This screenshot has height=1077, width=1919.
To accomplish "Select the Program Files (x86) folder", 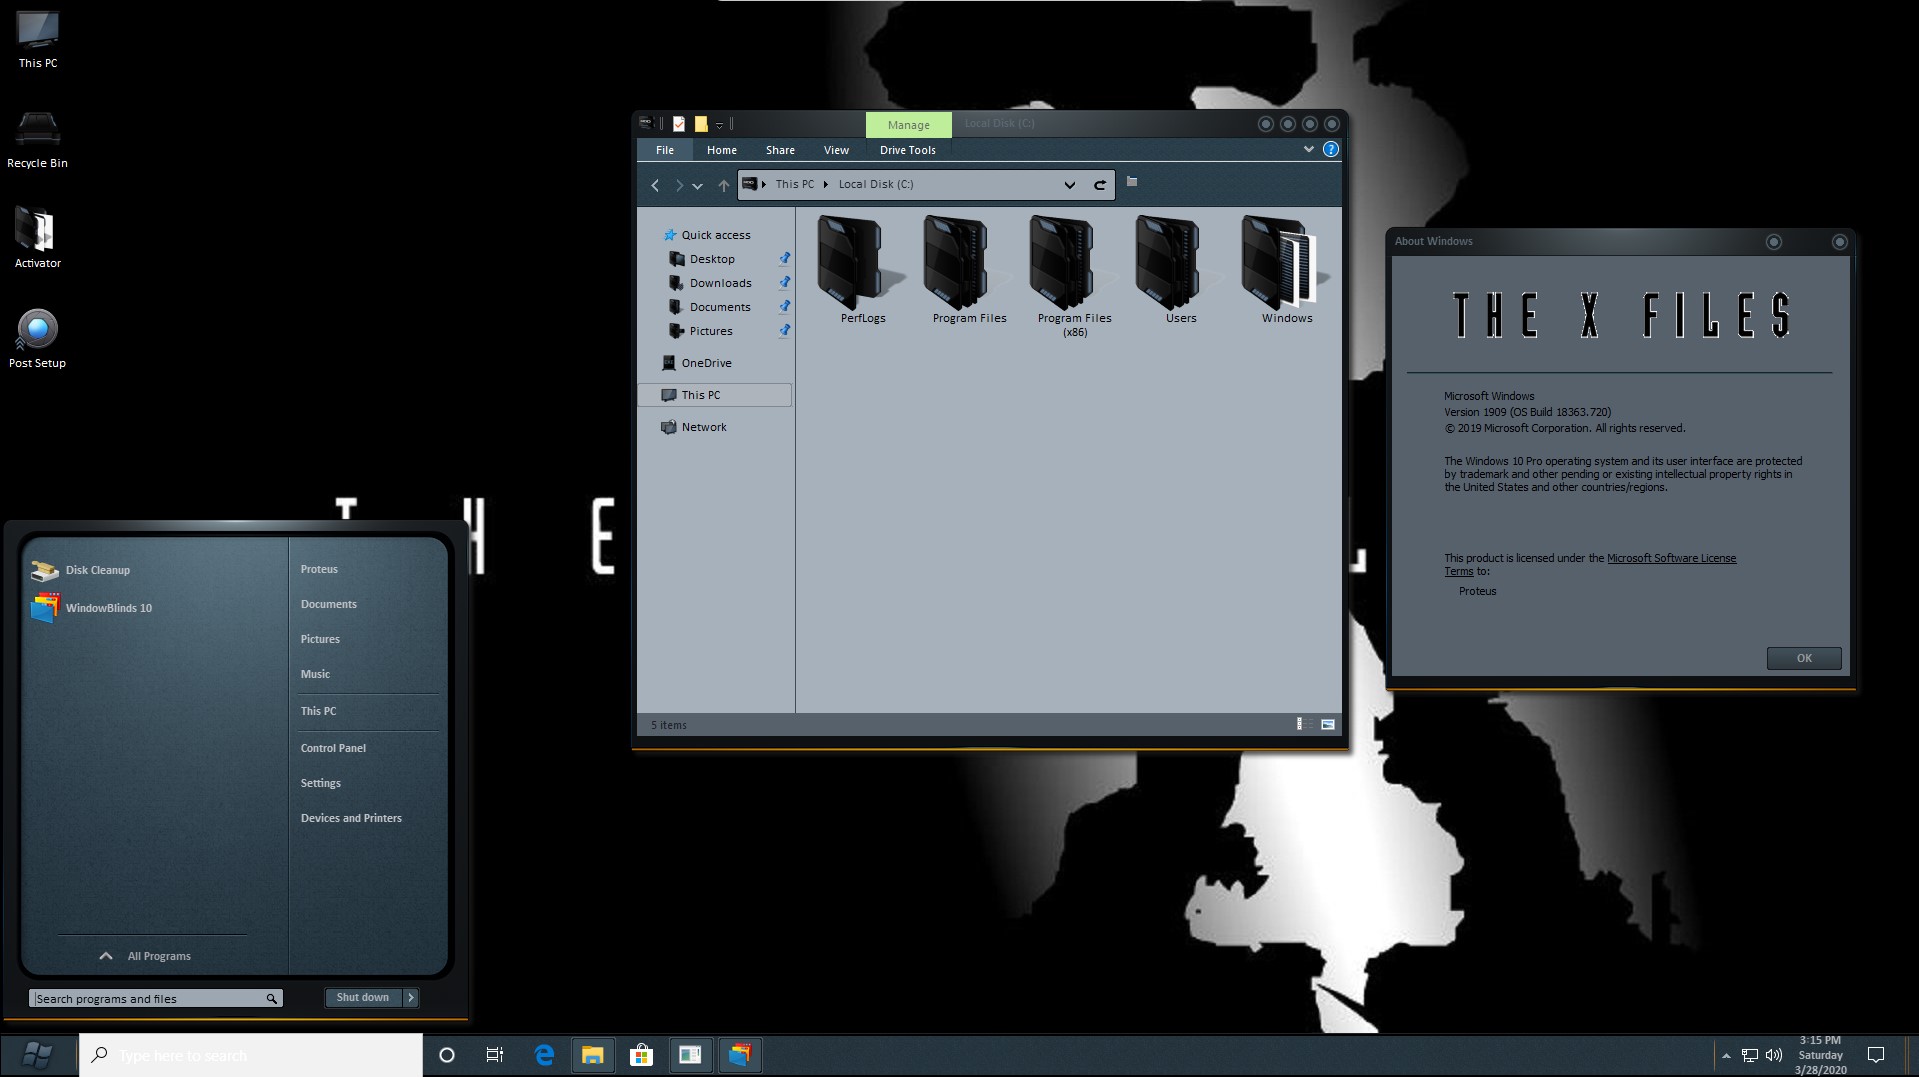I will click(1075, 277).
